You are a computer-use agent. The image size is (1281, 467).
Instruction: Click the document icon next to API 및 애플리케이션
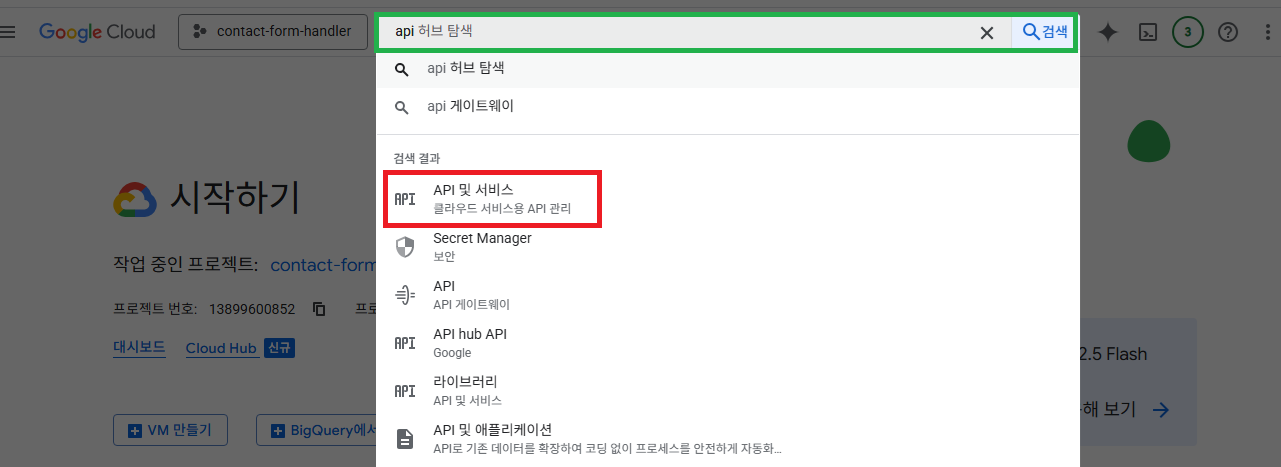405,438
